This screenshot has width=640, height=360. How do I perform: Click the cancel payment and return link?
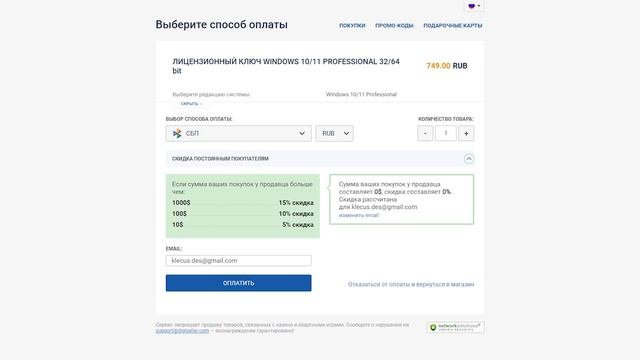(x=411, y=284)
